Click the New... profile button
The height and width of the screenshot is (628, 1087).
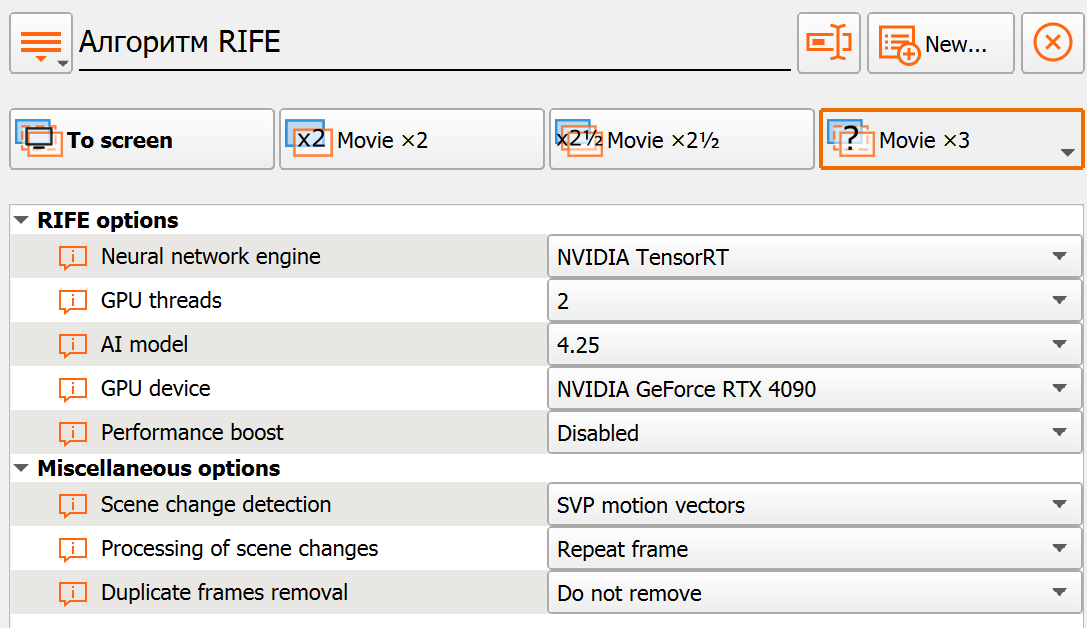(940, 43)
